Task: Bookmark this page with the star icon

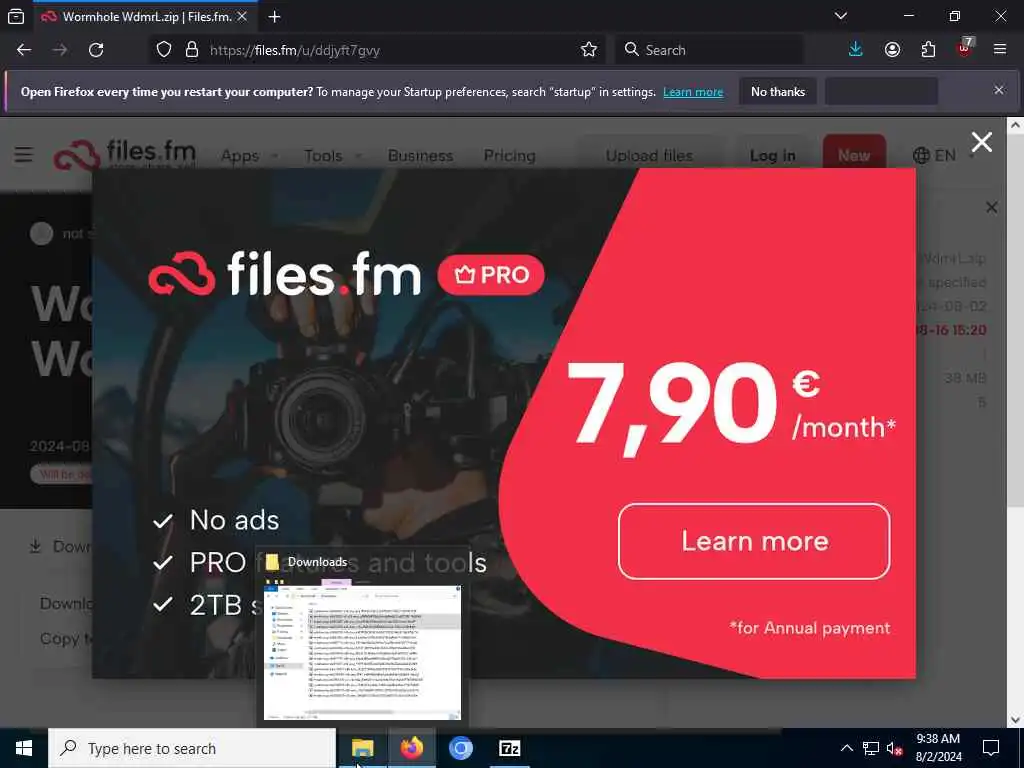Action: pyautogui.click(x=588, y=50)
